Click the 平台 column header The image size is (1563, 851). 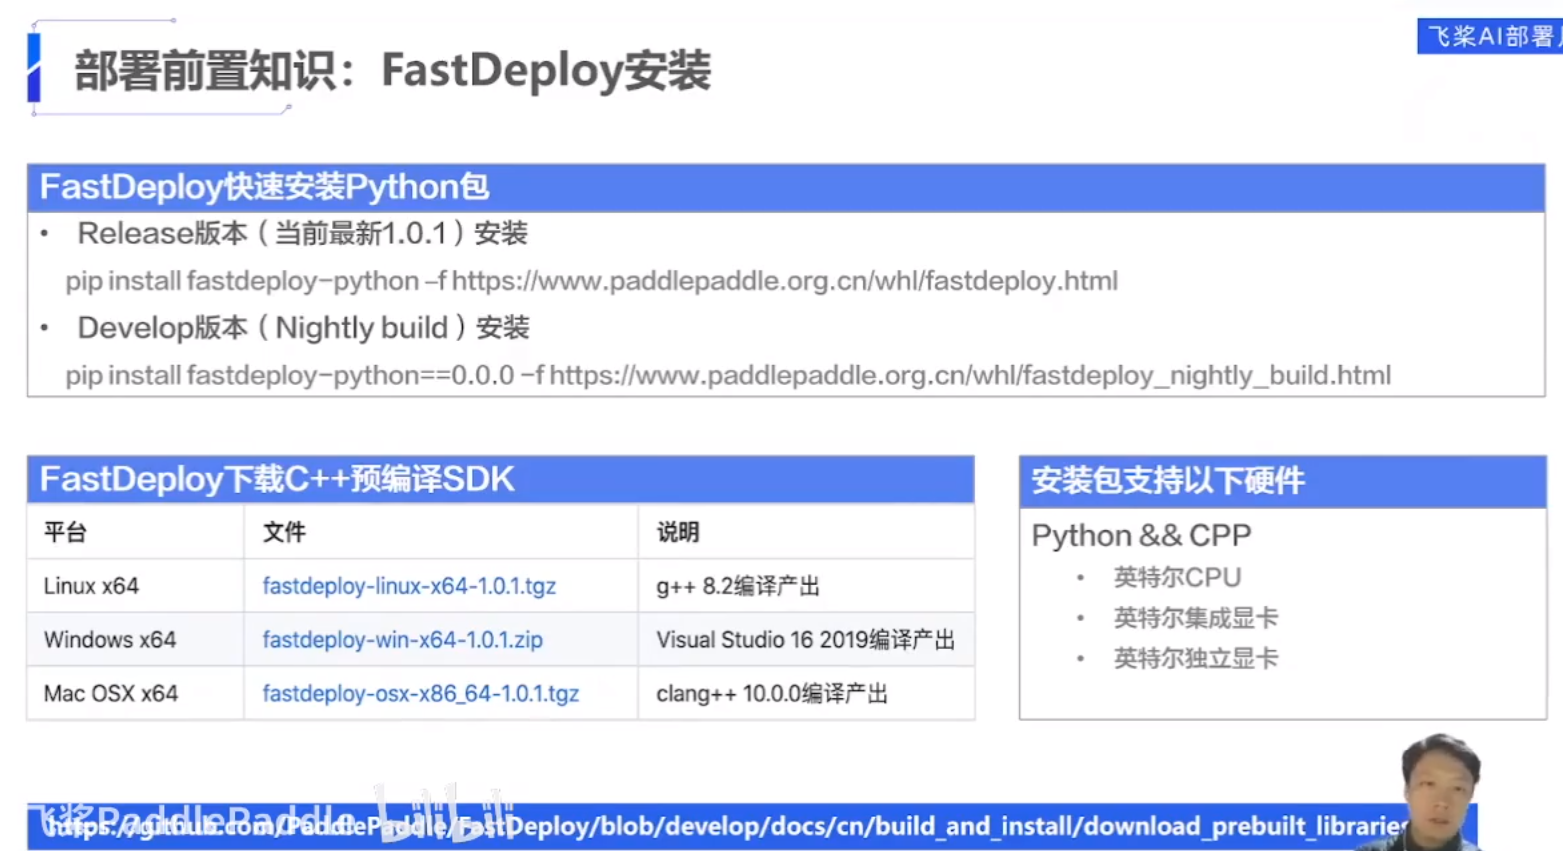[65, 532]
